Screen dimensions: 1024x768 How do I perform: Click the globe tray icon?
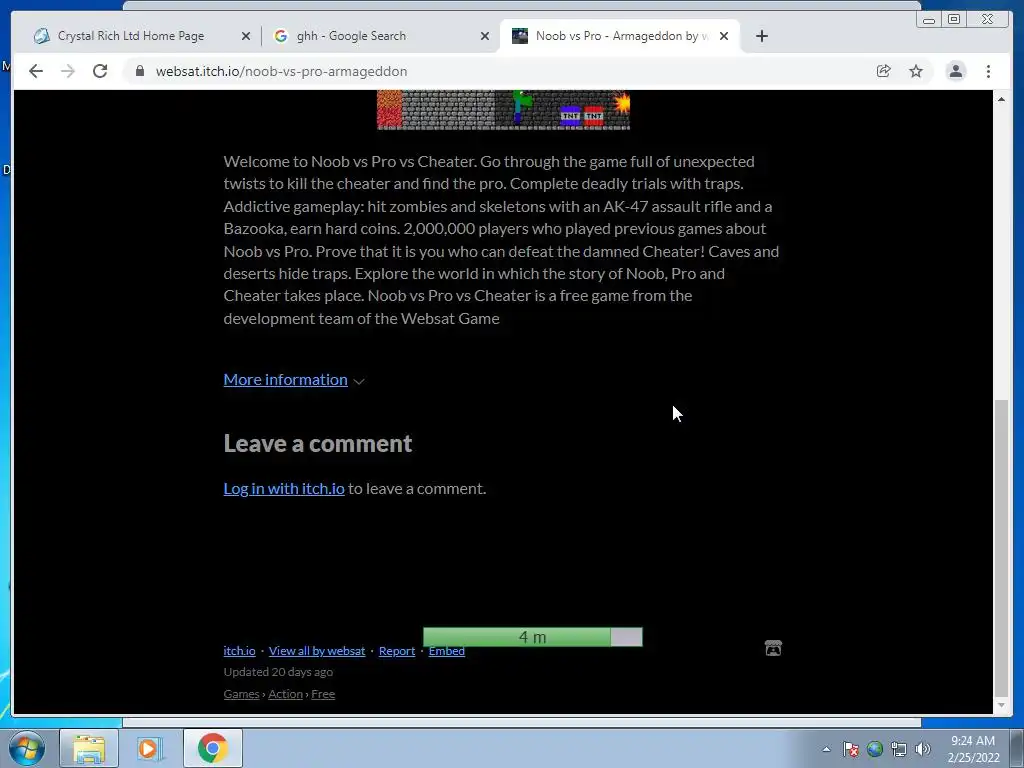tap(875, 749)
